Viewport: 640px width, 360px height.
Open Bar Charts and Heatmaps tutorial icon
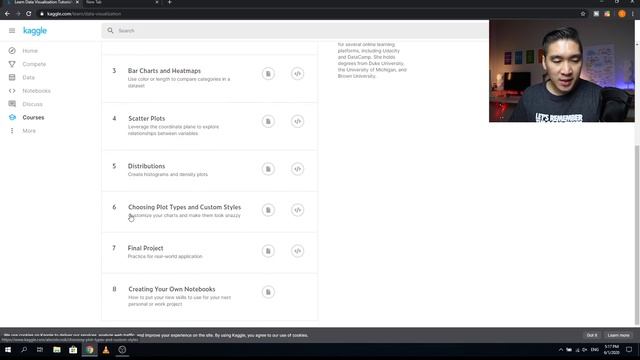(x=268, y=74)
